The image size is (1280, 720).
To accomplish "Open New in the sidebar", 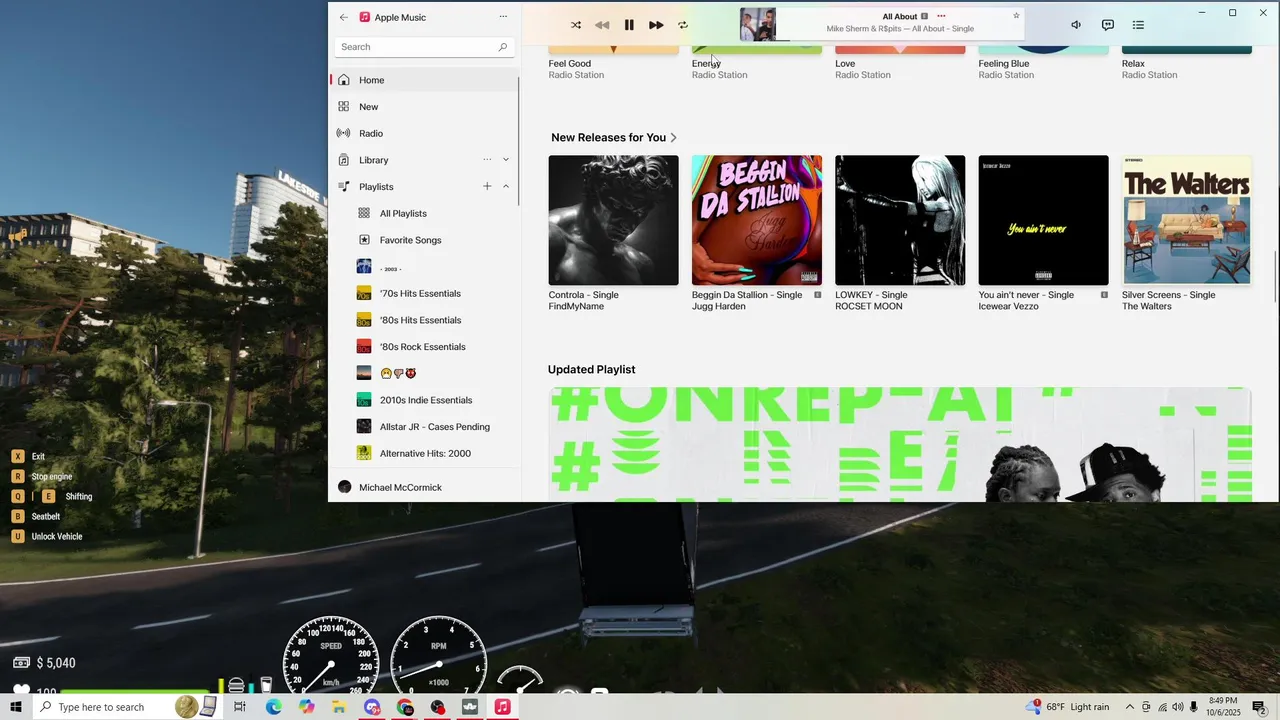I will click(x=424, y=107).
